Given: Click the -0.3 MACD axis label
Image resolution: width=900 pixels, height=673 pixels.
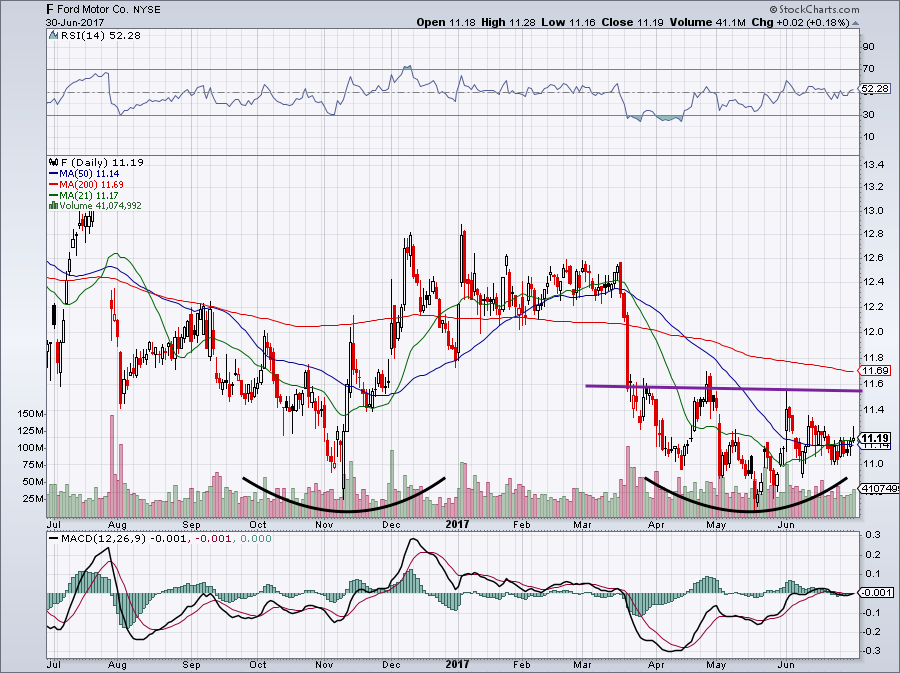Looking at the screenshot, I should pos(872,651).
